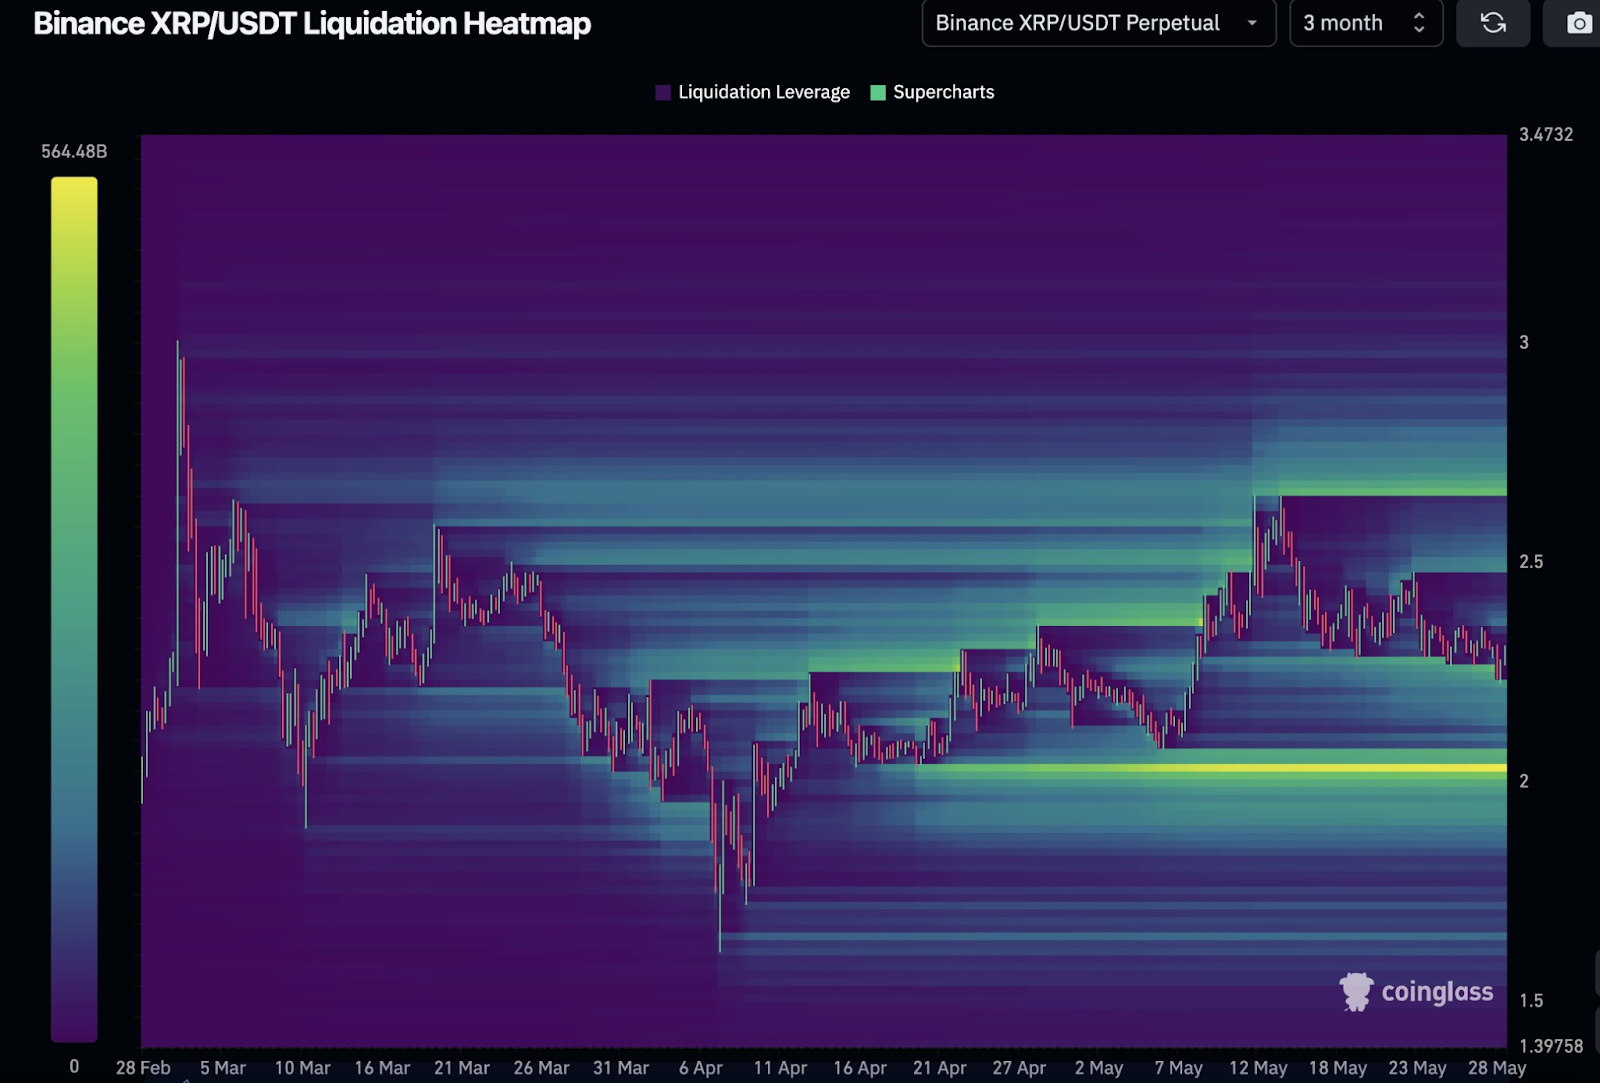The width and height of the screenshot is (1600, 1083).
Task: Click the camera screenshot icon button
Action: click(x=1578, y=23)
